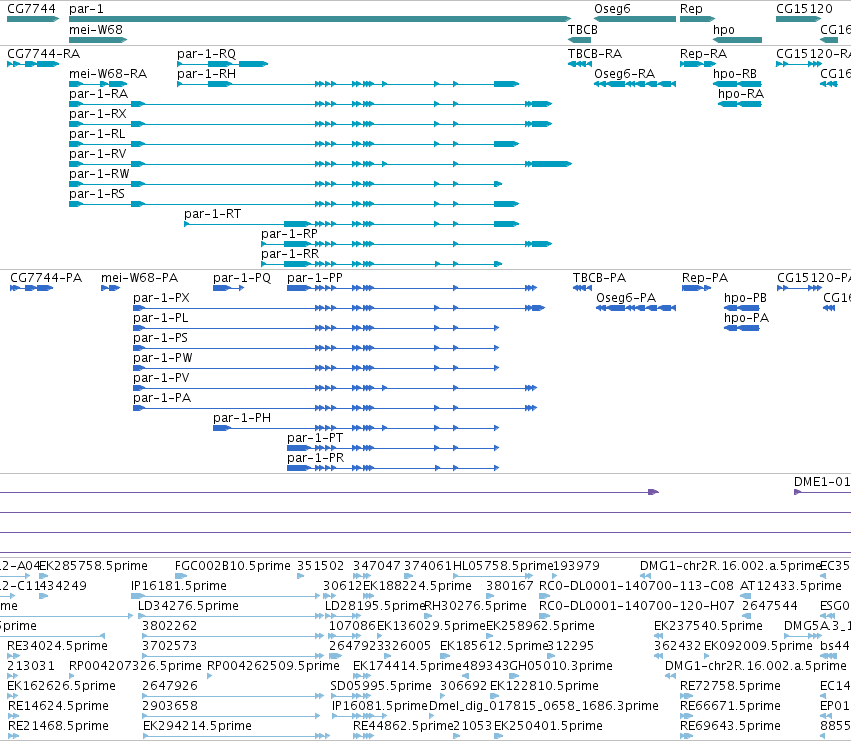Click EST label EK294214.5prime

click(x=197, y=726)
